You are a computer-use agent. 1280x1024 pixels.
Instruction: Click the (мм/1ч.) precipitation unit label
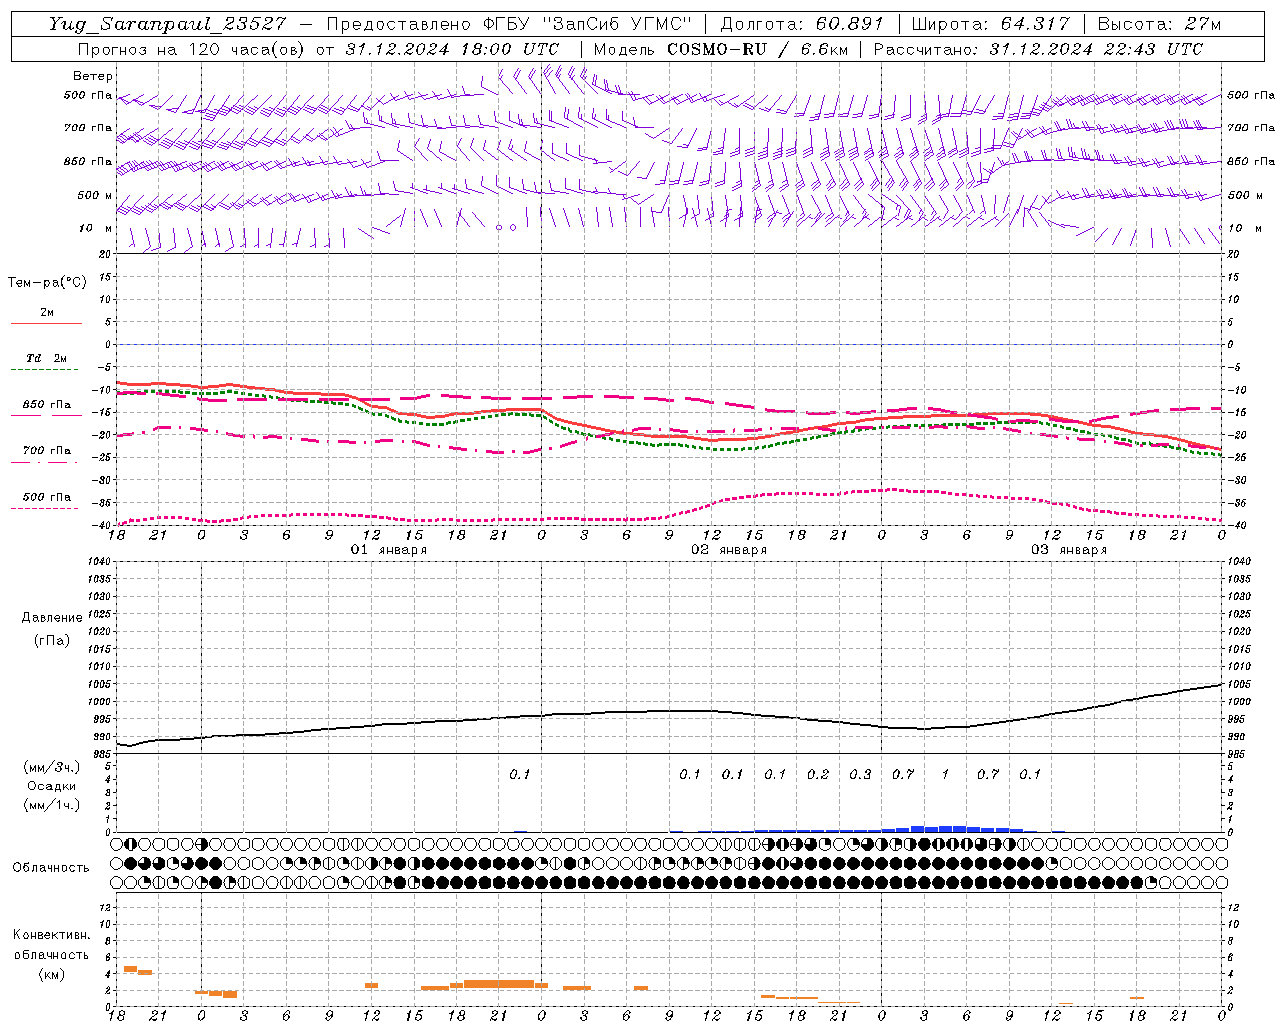52,805
